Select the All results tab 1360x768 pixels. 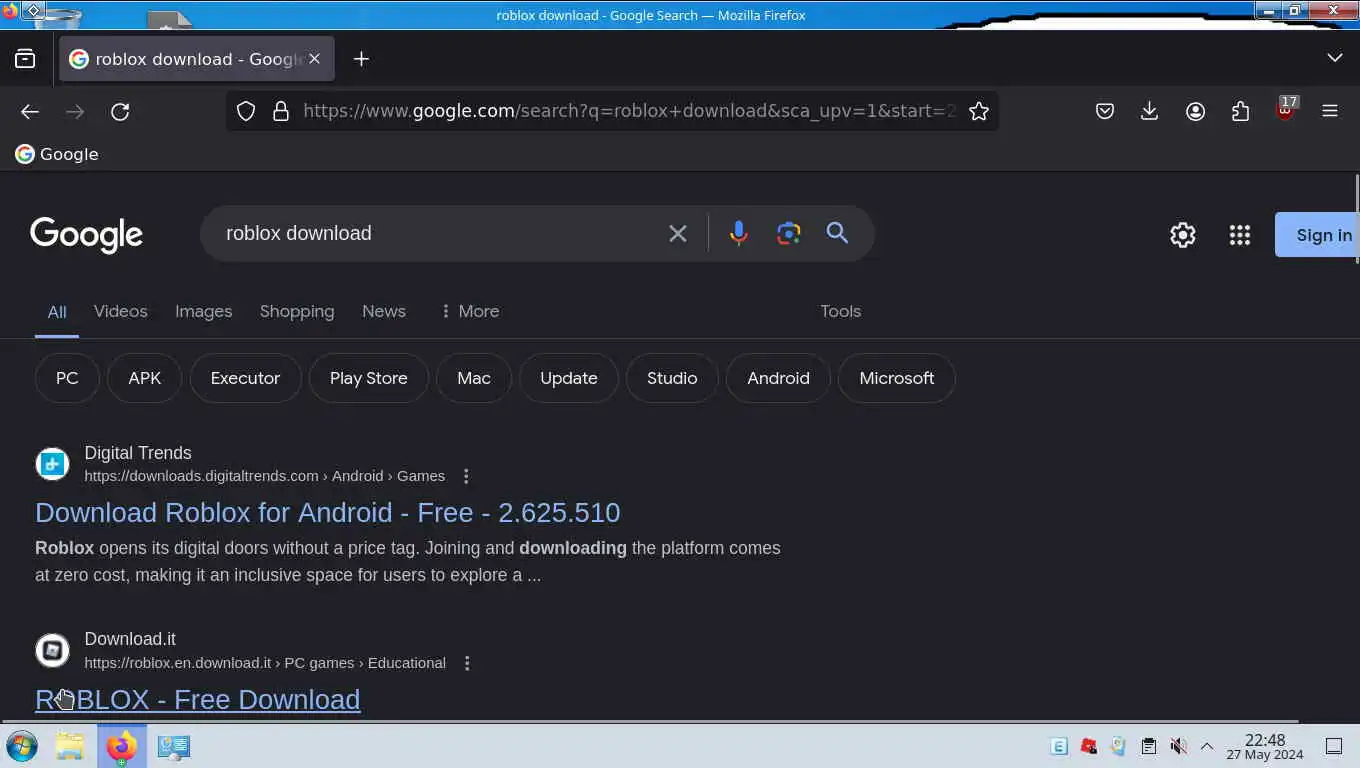click(x=57, y=312)
